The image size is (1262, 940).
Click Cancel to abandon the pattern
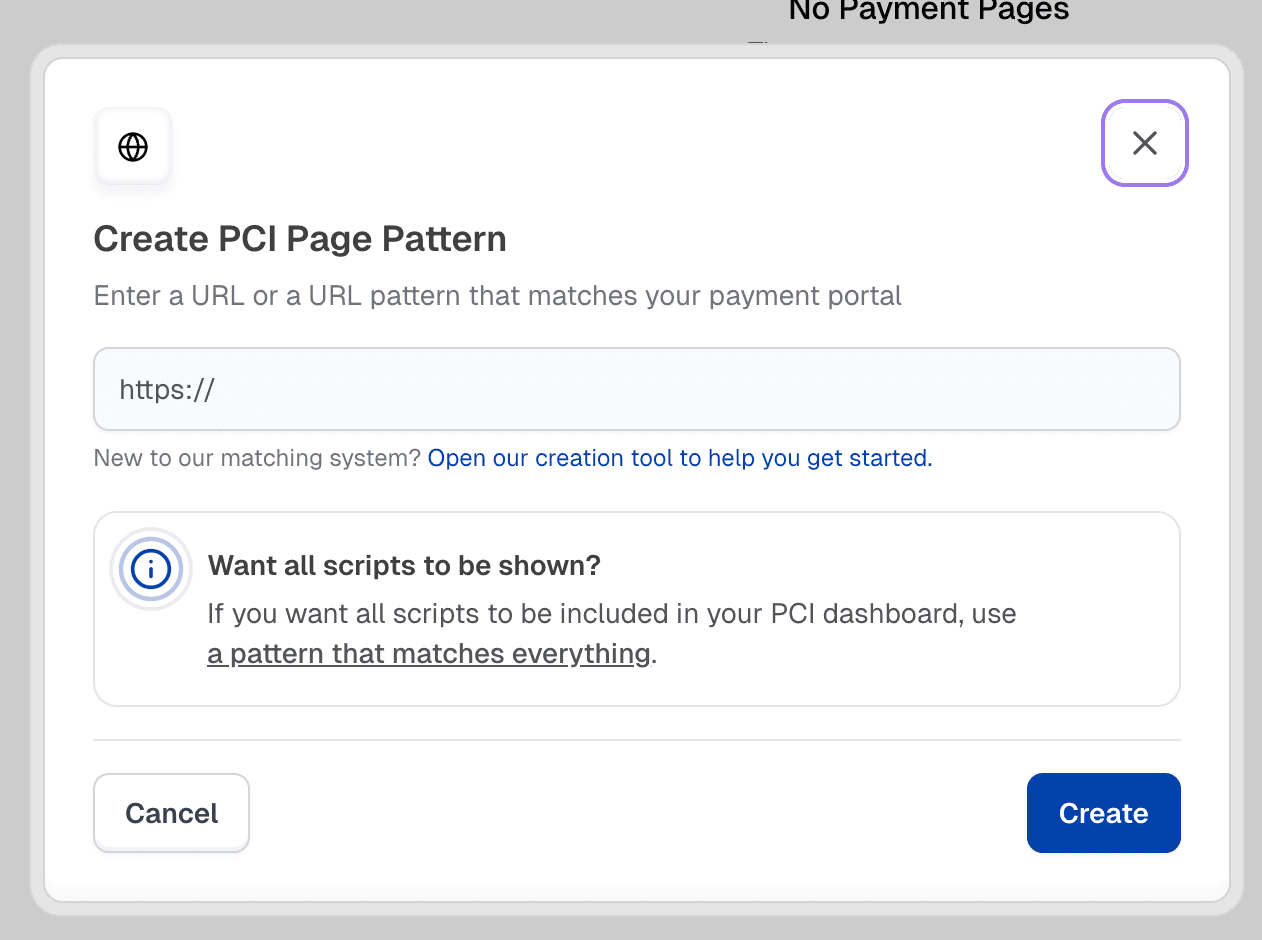click(x=171, y=812)
